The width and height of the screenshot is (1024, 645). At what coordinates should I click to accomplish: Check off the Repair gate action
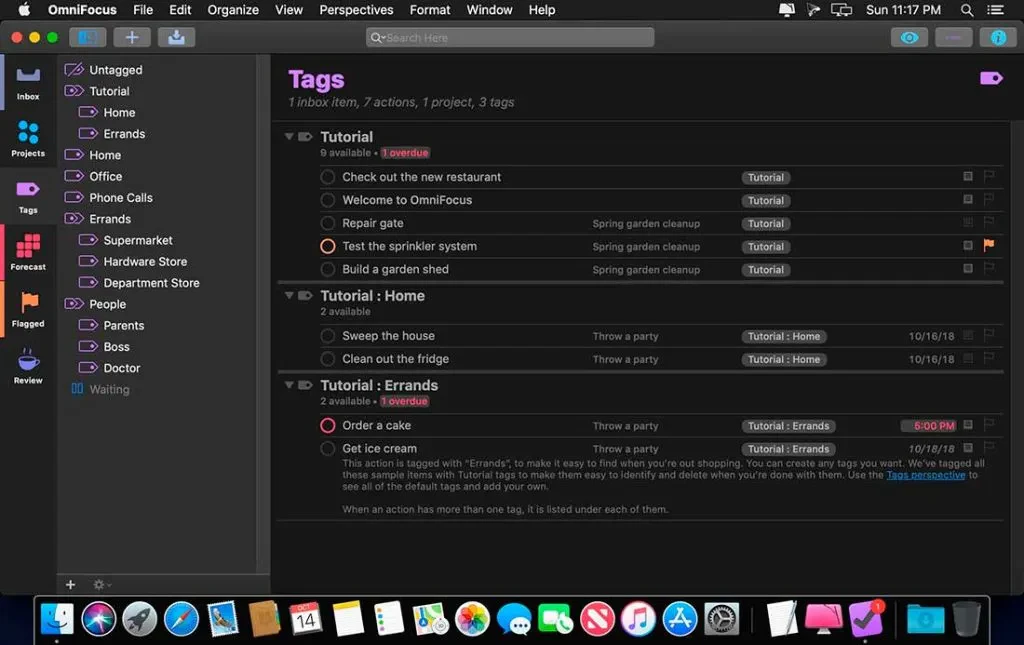pyautogui.click(x=328, y=223)
